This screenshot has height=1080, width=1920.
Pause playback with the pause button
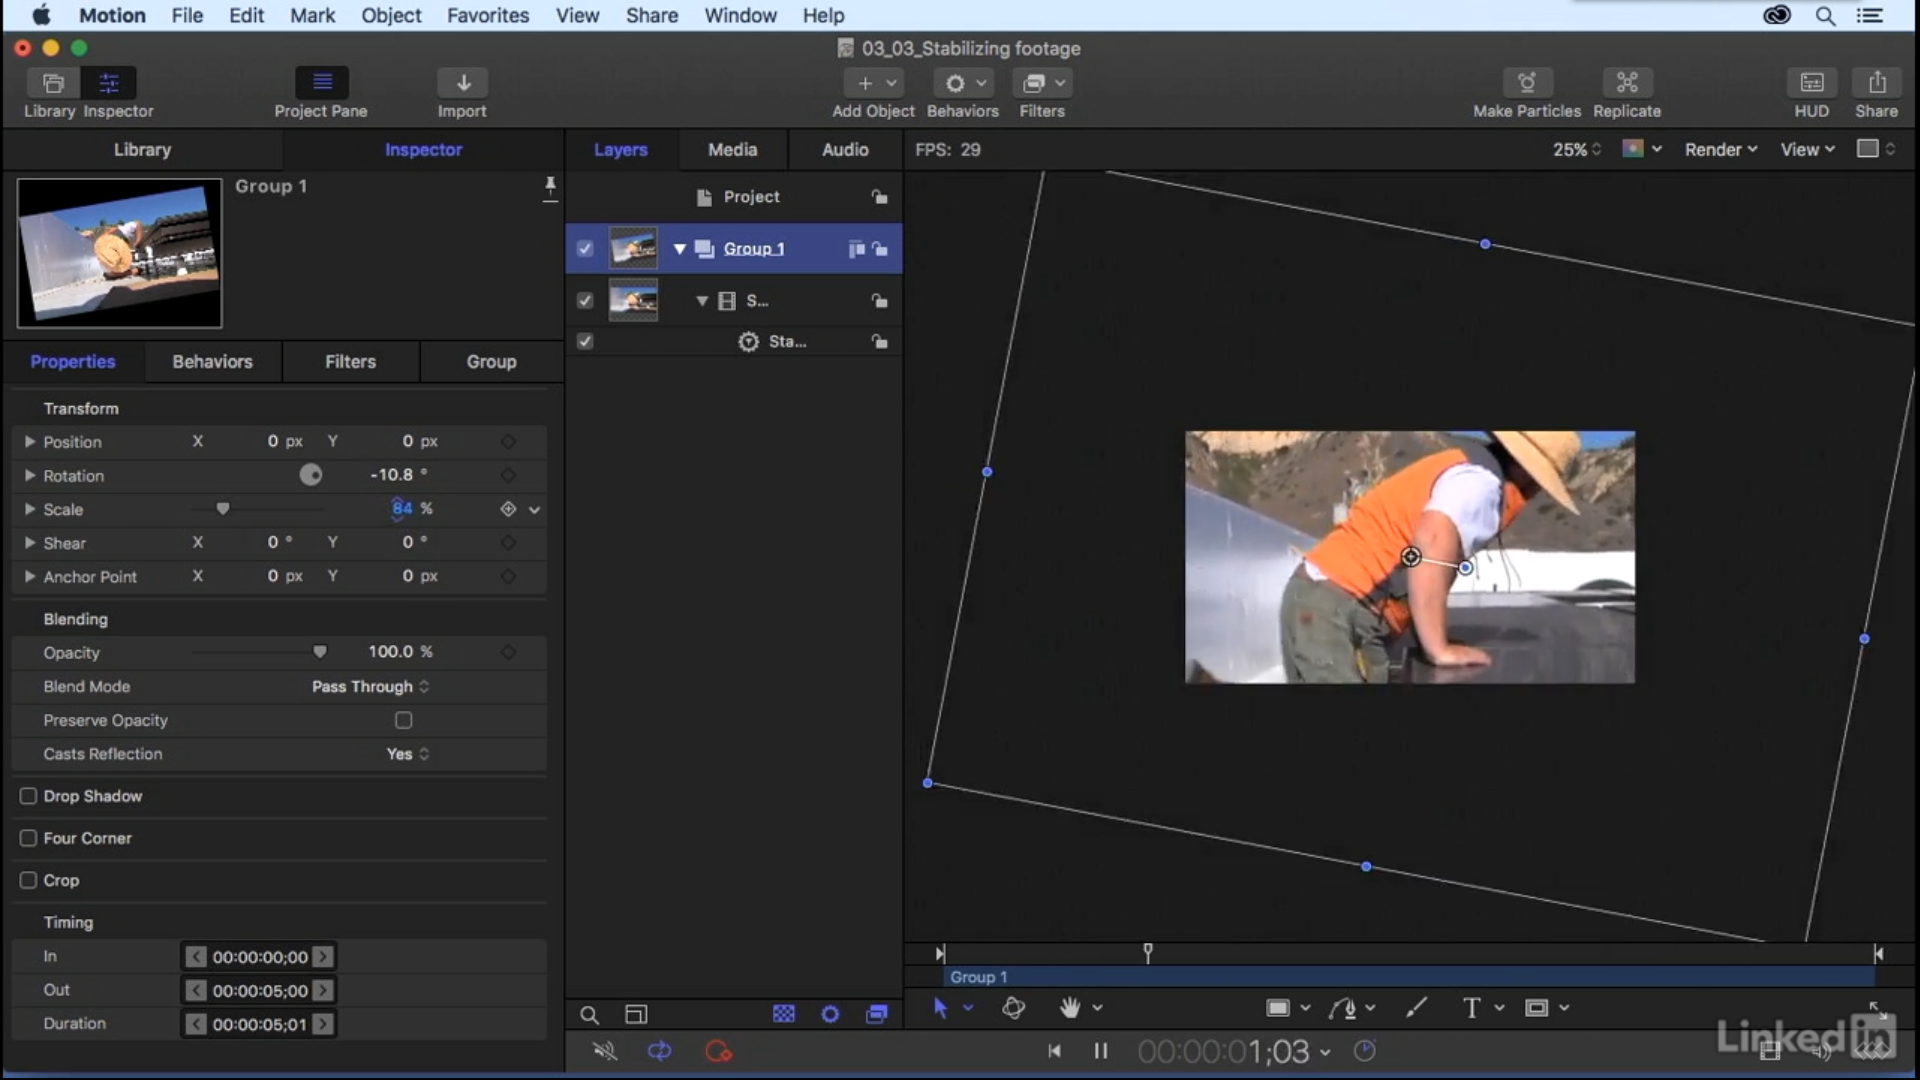(x=1101, y=1051)
